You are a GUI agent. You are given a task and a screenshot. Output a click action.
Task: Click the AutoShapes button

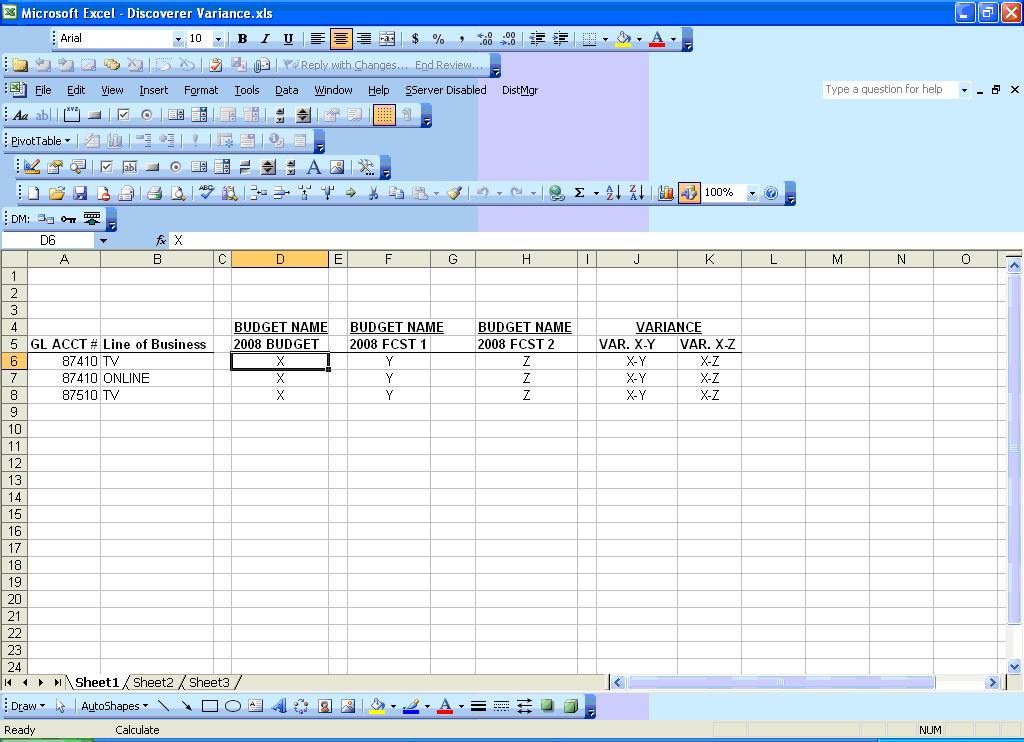(x=113, y=706)
